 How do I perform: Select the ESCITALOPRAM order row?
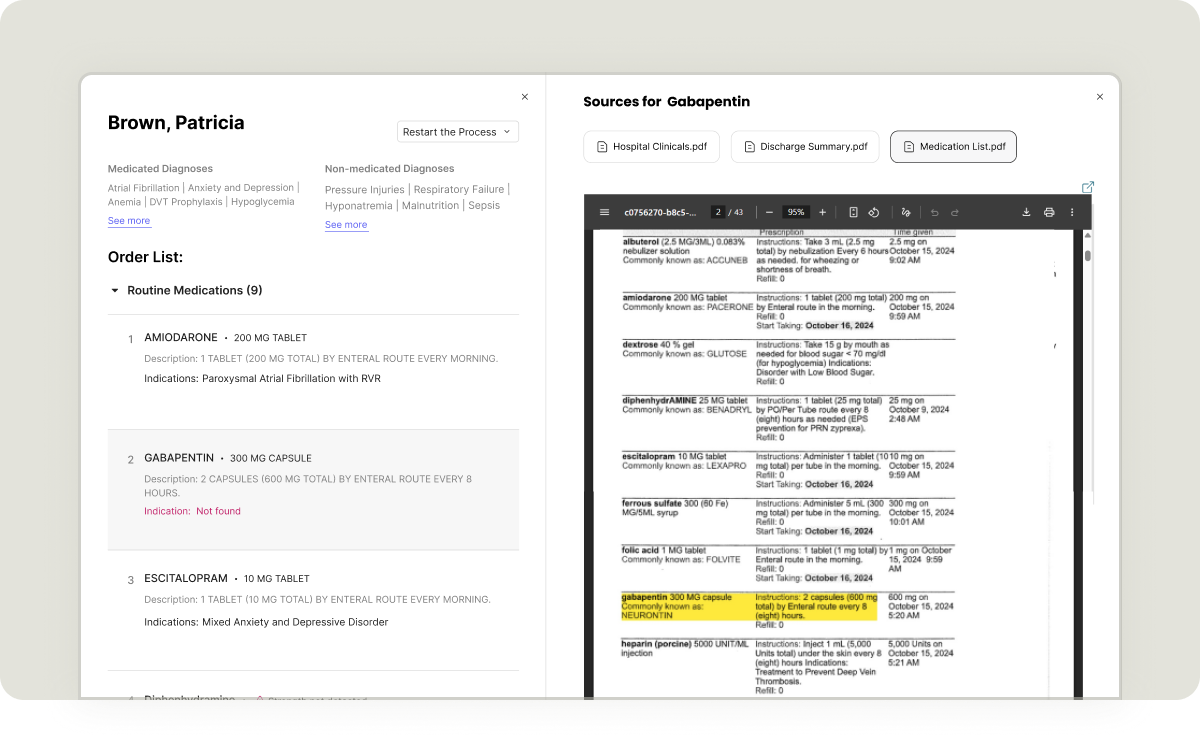point(313,610)
